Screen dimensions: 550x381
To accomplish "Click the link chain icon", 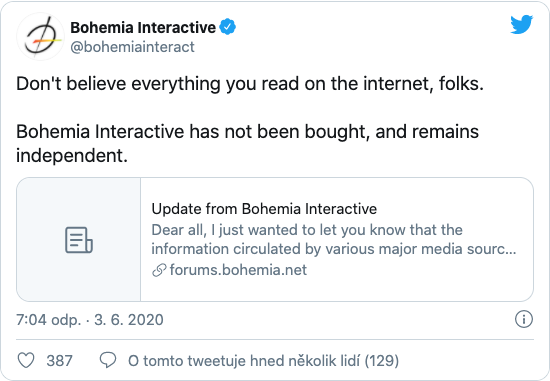I will [159, 270].
